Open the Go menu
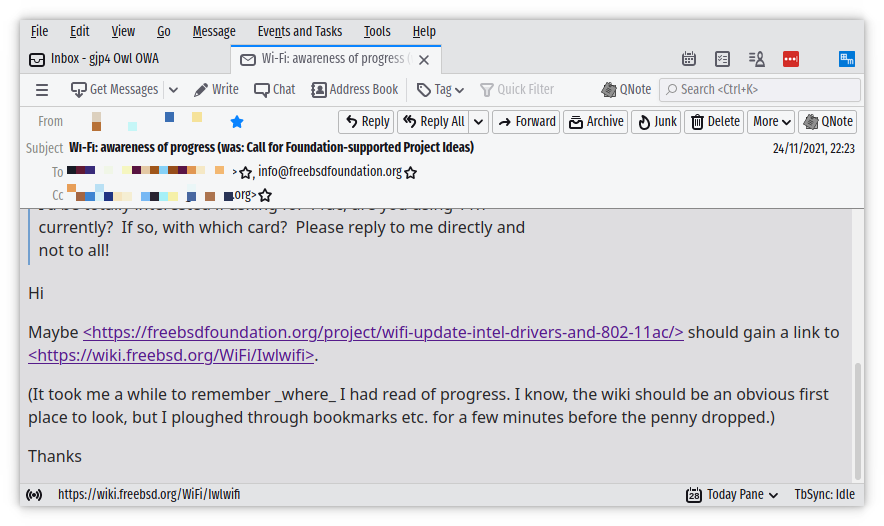The height and width of the screenshot is (526, 884). [163, 32]
